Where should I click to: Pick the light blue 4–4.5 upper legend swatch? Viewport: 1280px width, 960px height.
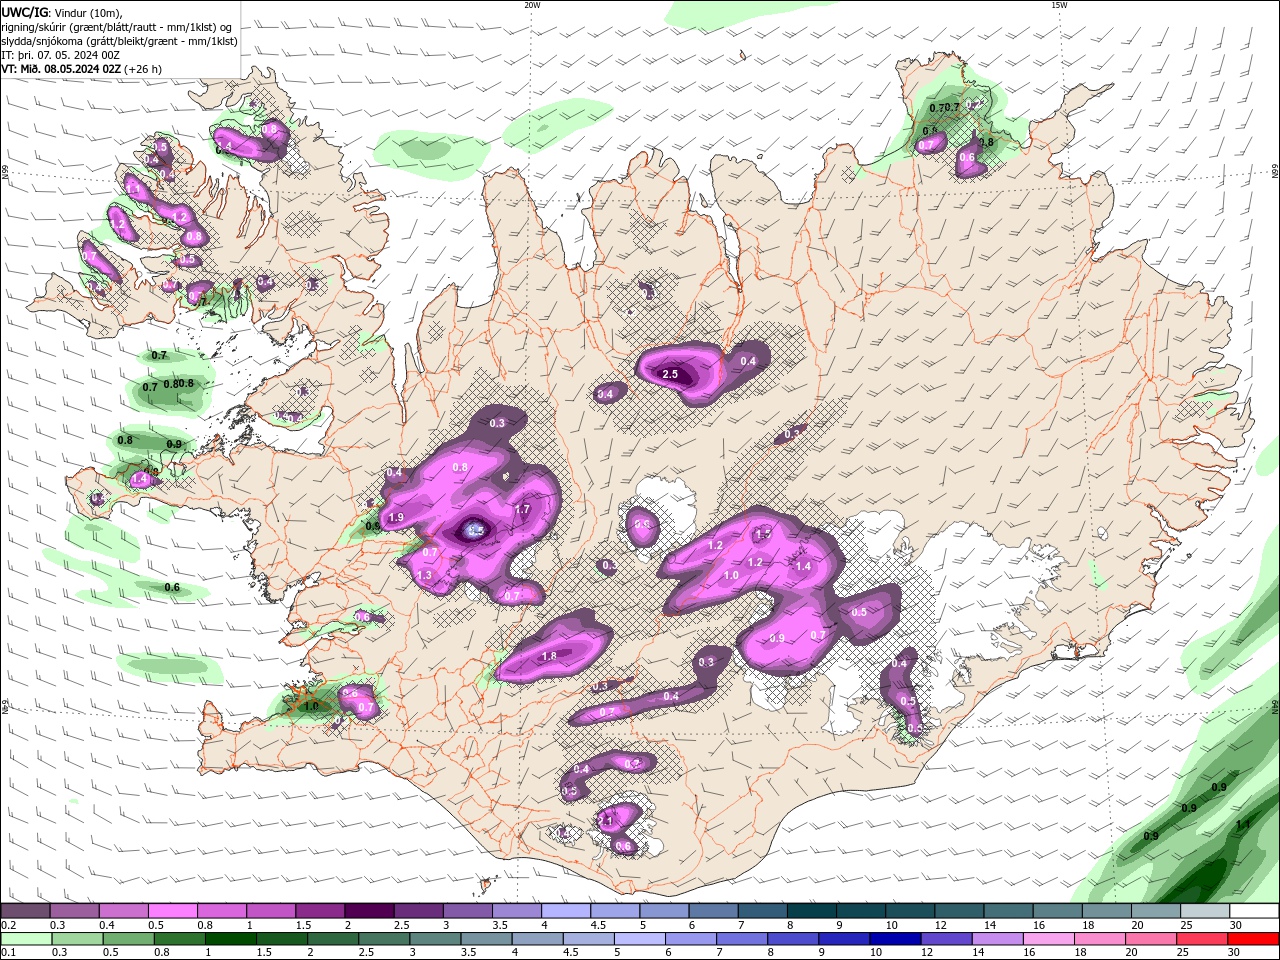pos(564,911)
